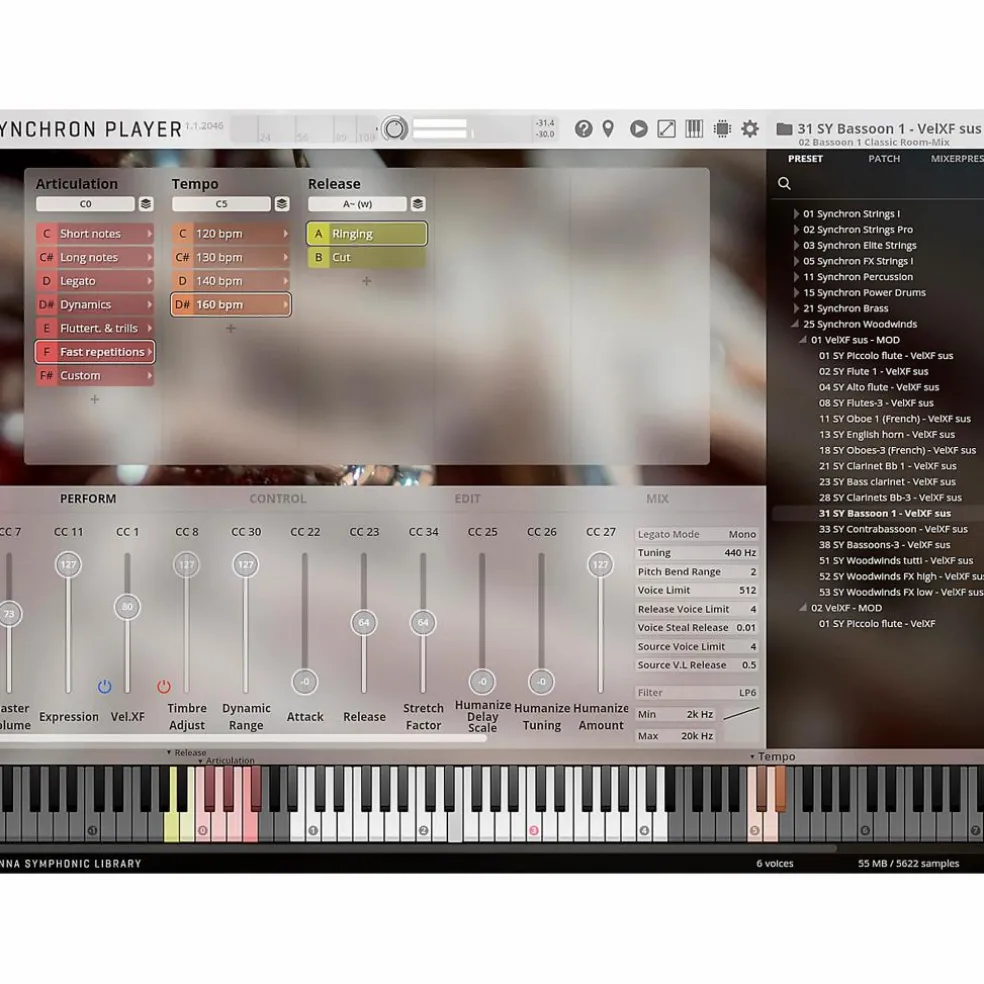Image resolution: width=984 pixels, height=984 pixels.
Task: Click the CC 11 Expression slider knob
Action: point(68,565)
